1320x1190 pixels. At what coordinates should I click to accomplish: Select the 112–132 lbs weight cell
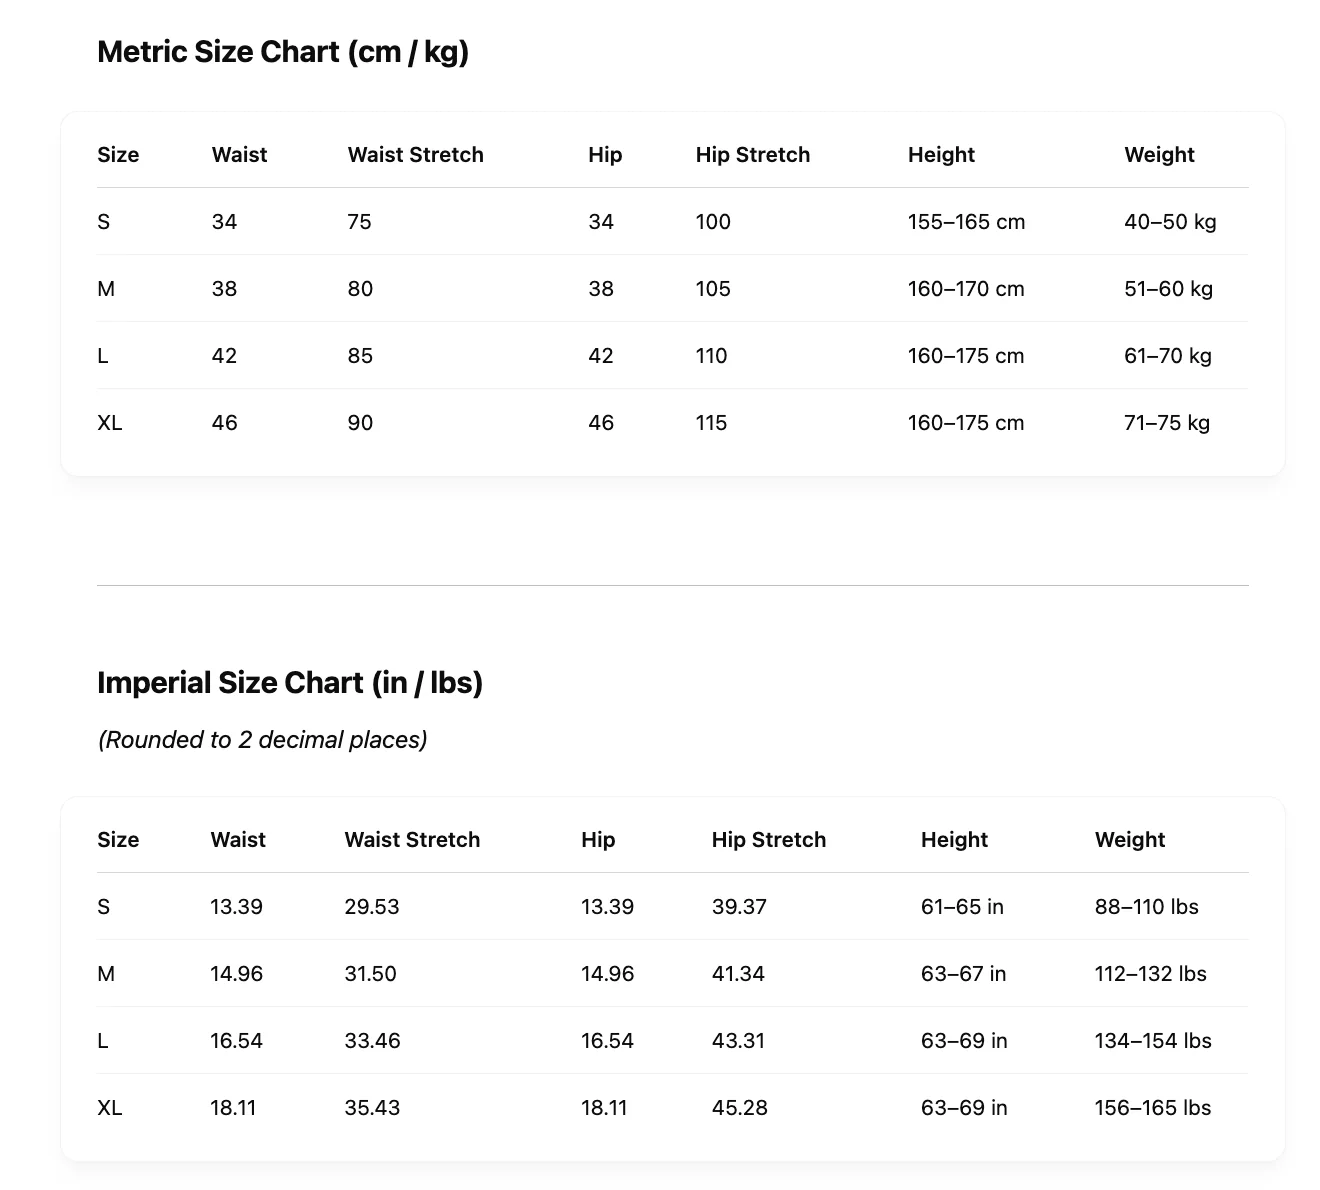click(1150, 974)
